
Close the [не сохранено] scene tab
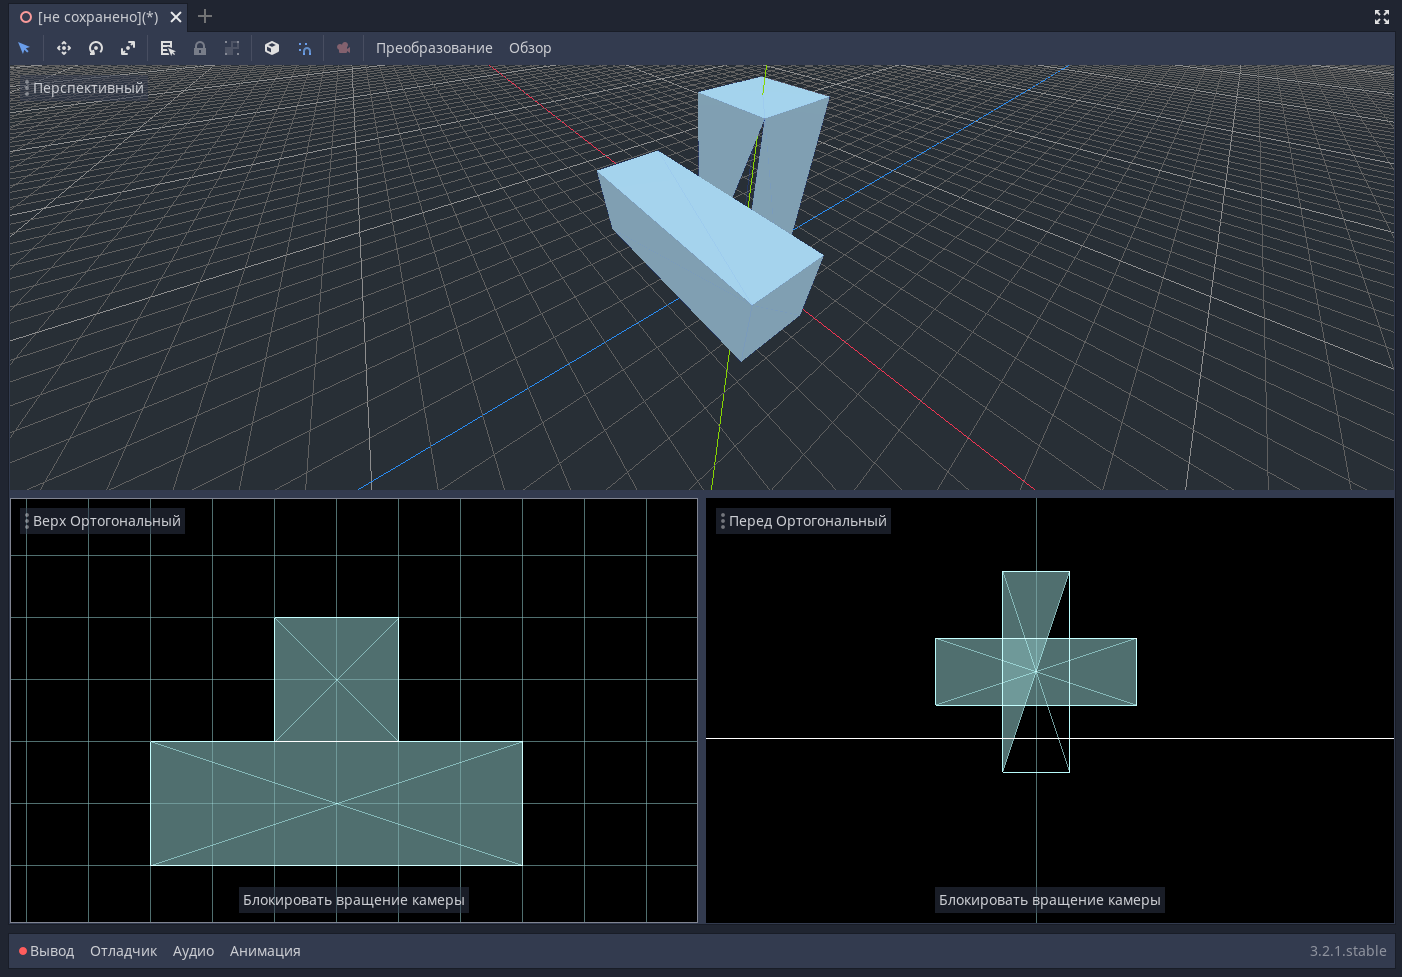click(176, 17)
